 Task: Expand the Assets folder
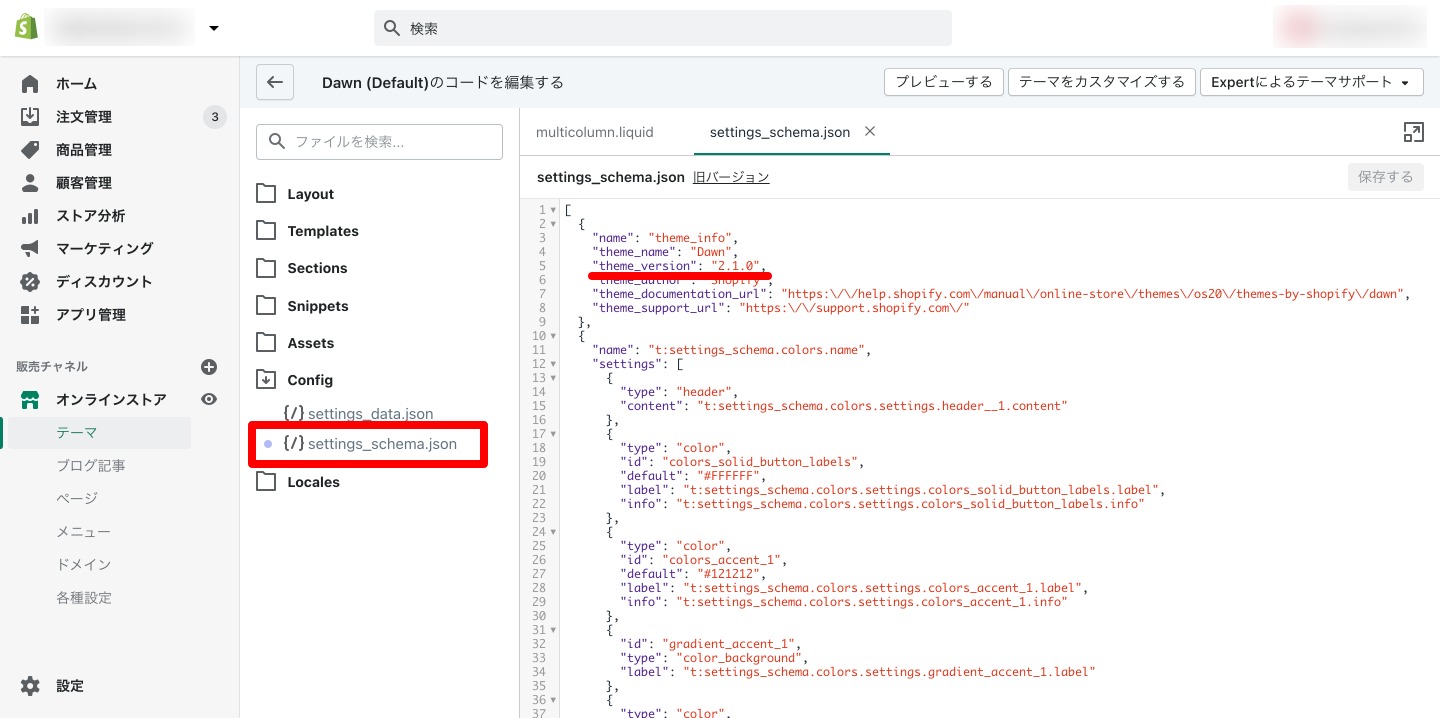[x=296, y=343]
